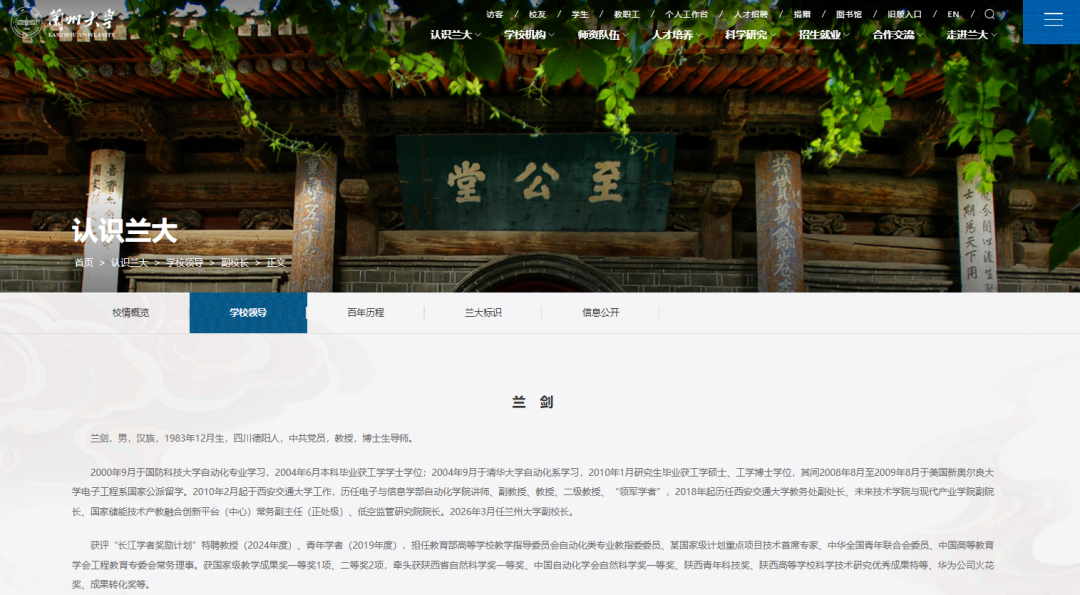
Task: Open the 人才培养 menu
Action: coord(676,35)
